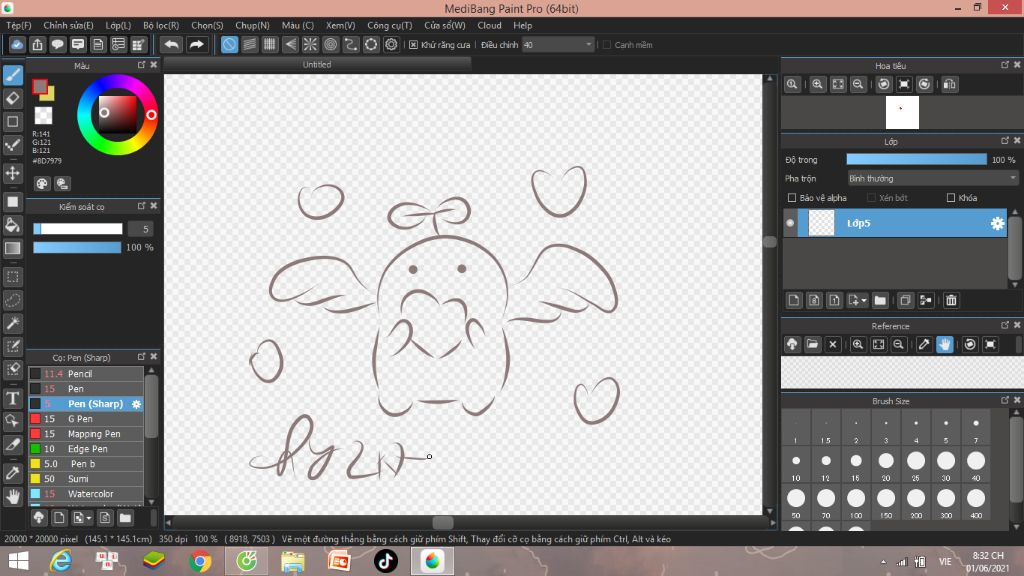1024x576 pixels.
Task: Enable the radial snap guide
Action: 310,44
